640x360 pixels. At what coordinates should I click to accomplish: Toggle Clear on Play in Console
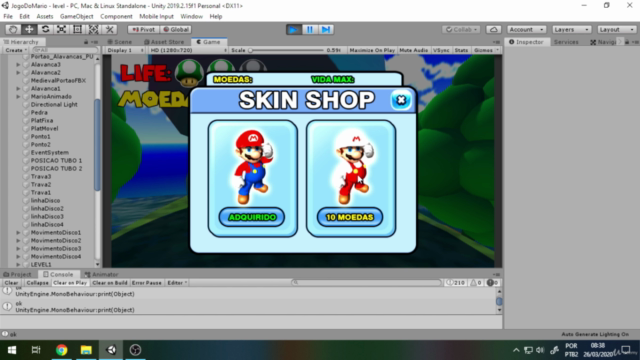(70, 282)
